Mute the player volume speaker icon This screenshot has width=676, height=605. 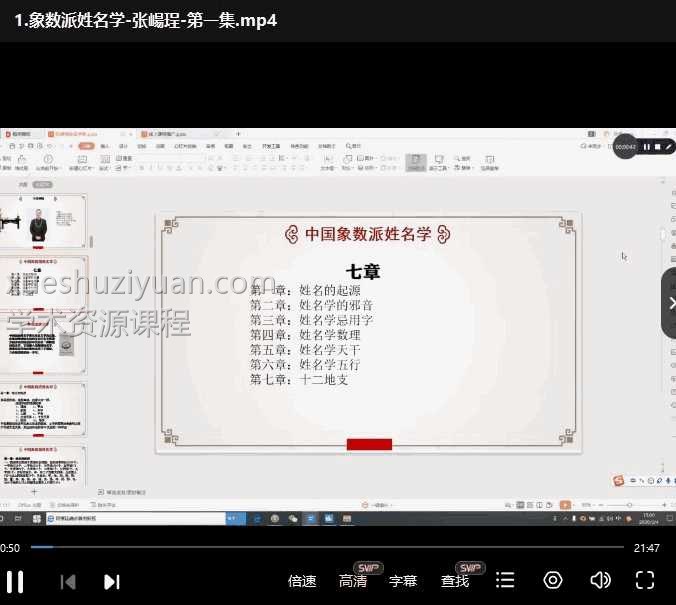click(600, 581)
